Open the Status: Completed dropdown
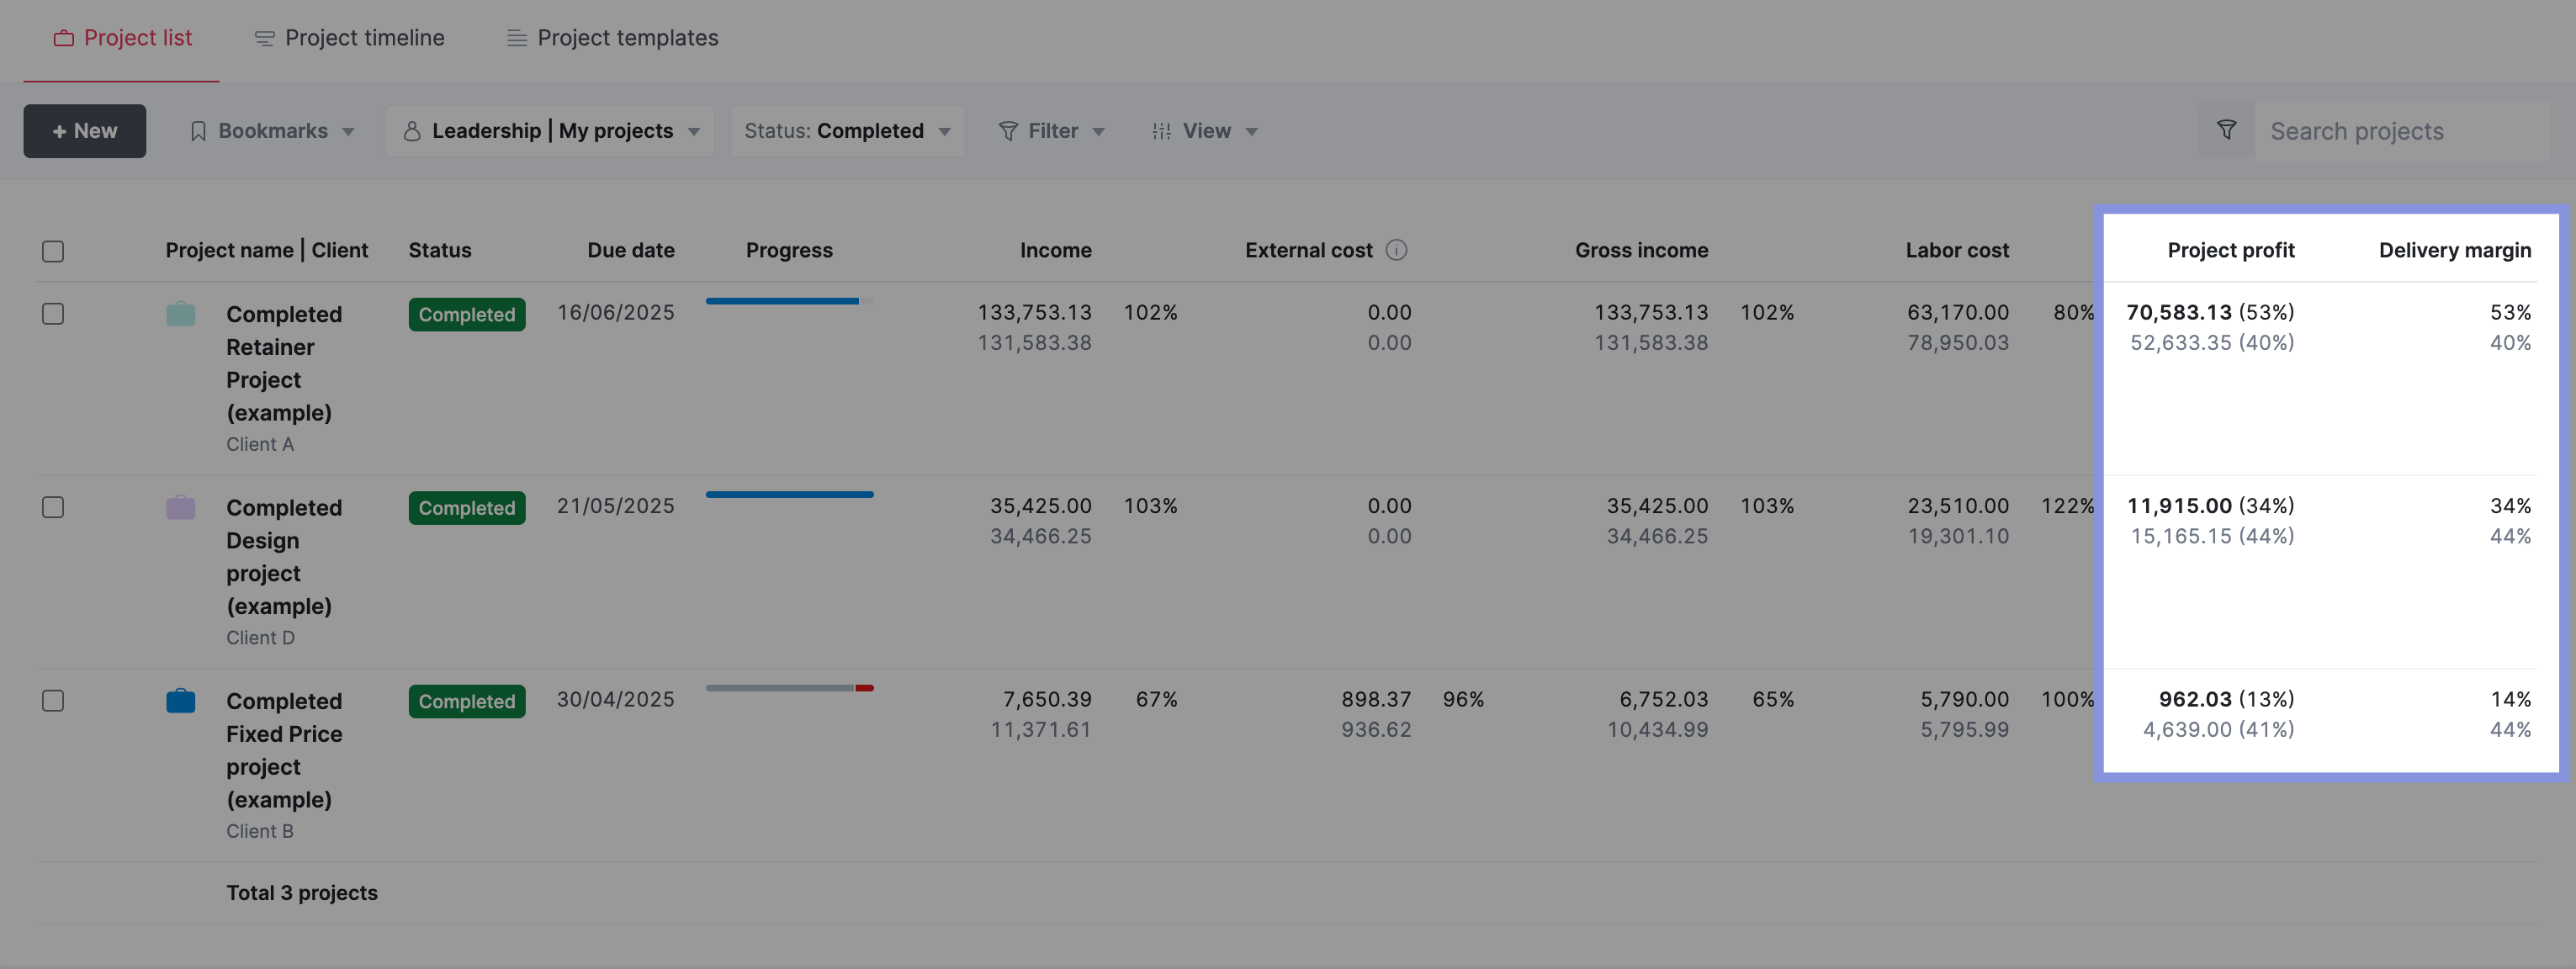The width and height of the screenshot is (2576, 969). (x=847, y=131)
